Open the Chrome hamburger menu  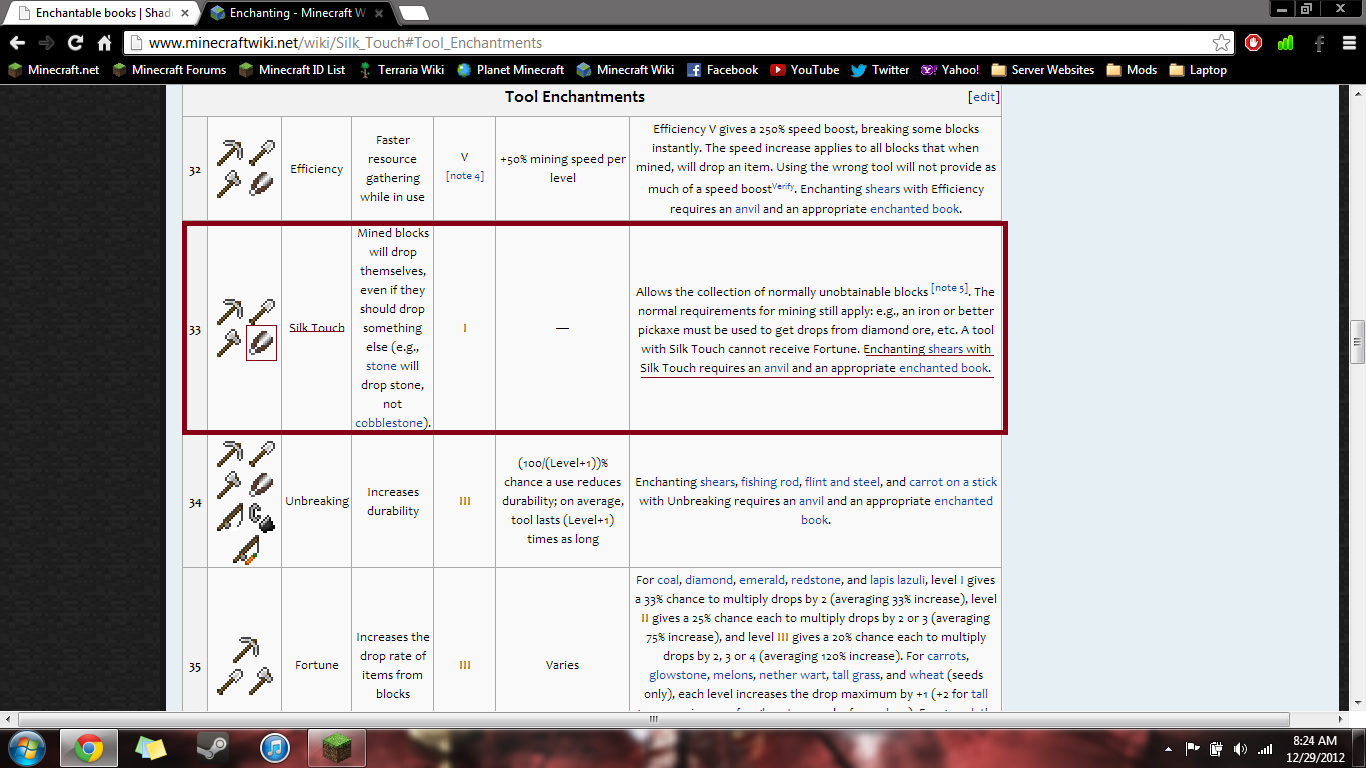pos(1350,43)
